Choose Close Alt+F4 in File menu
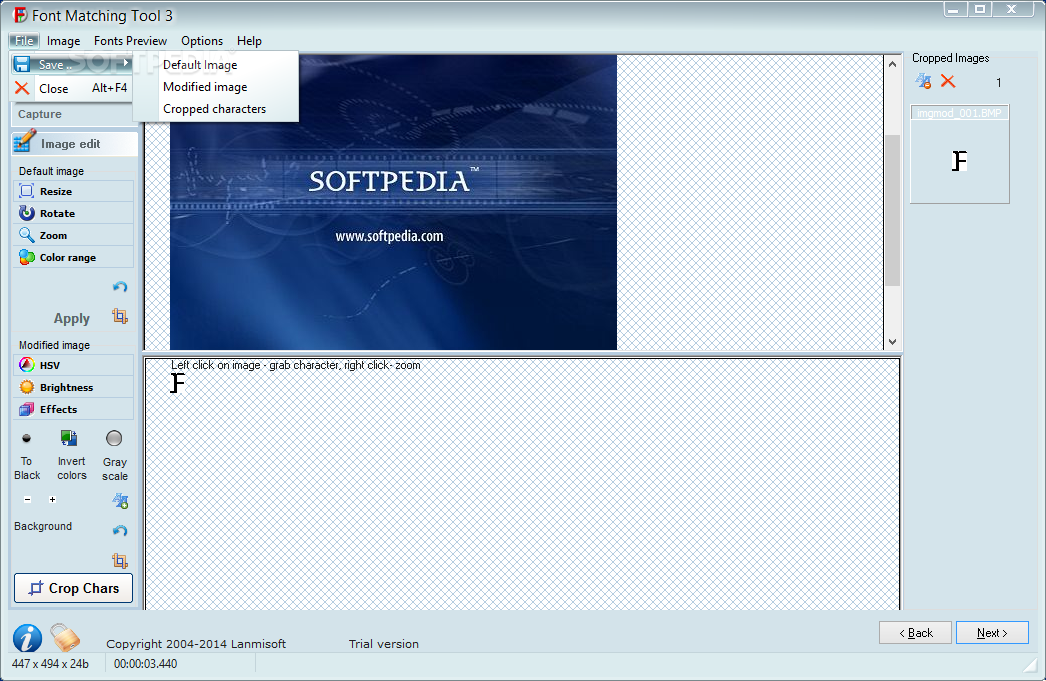 71,88
